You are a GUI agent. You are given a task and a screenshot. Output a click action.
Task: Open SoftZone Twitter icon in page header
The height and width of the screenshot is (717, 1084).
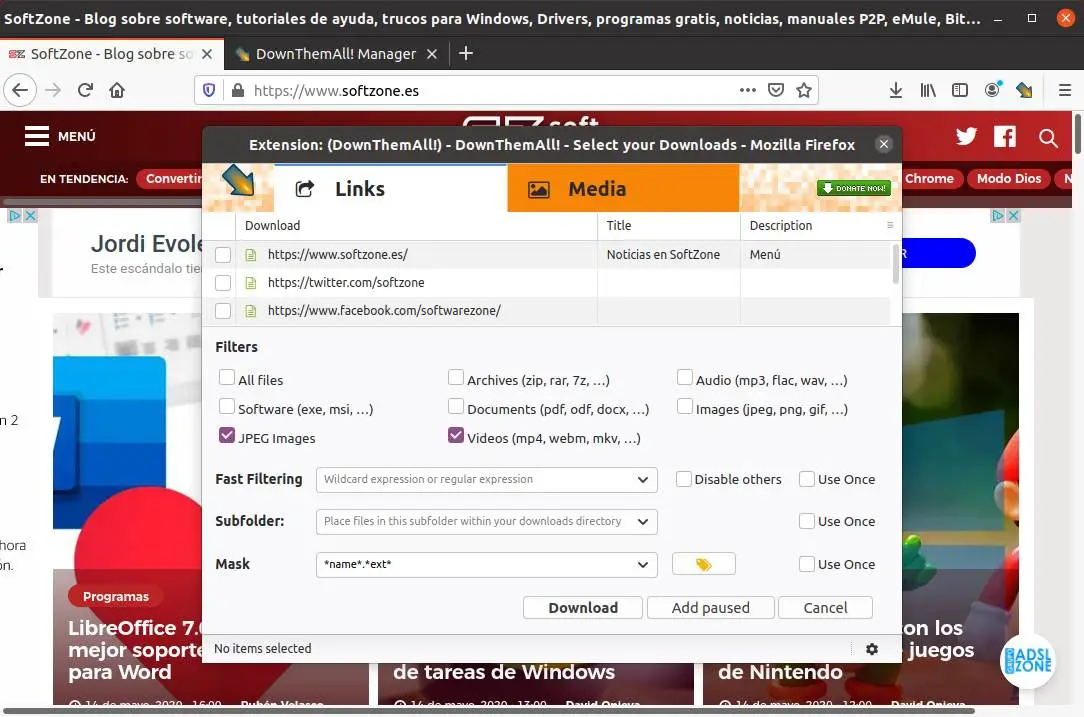[966, 136]
